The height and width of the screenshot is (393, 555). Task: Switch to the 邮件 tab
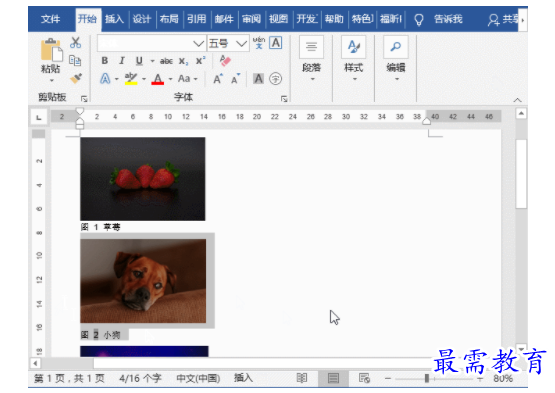[224, 19]
